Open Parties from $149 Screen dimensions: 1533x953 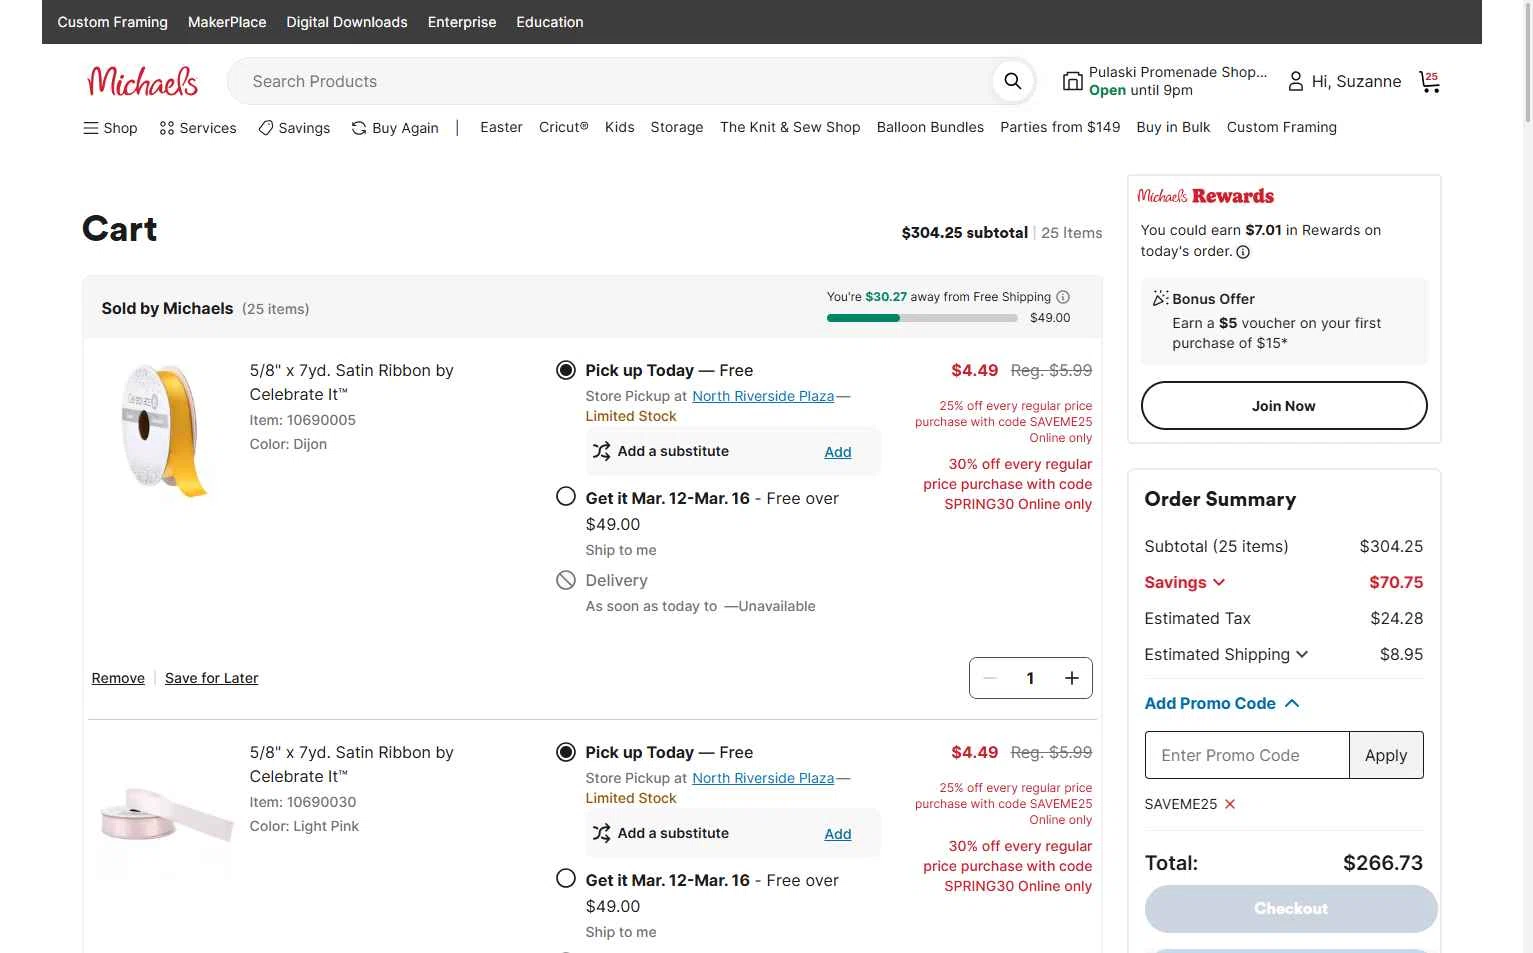pyautogui.click(x=1060, y=127)
